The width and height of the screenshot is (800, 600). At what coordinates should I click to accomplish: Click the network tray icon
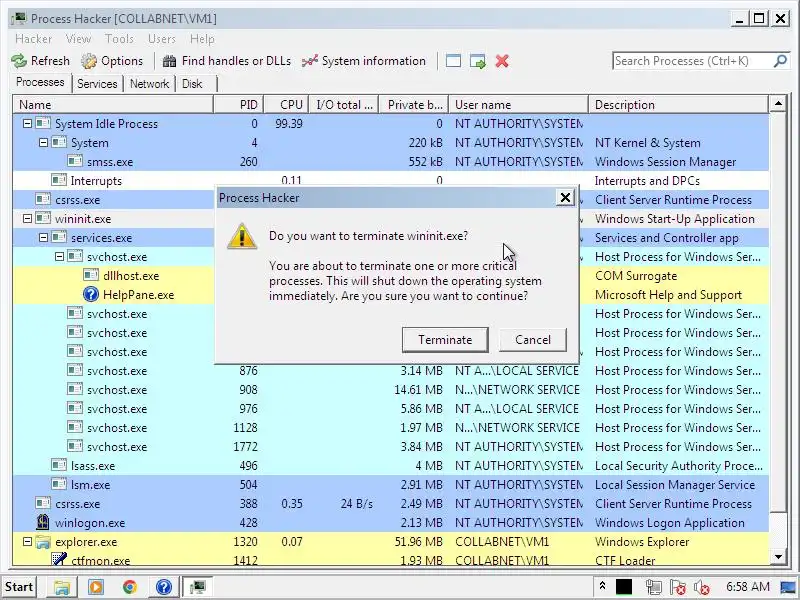click(653, 587)
